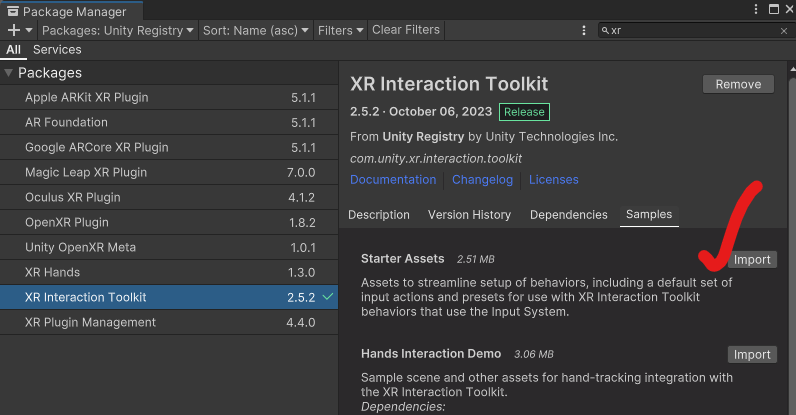The width and height of the screenshot is (796, 415).
Task: Clear the search field with the x icon
Action: tap(784, 31)
